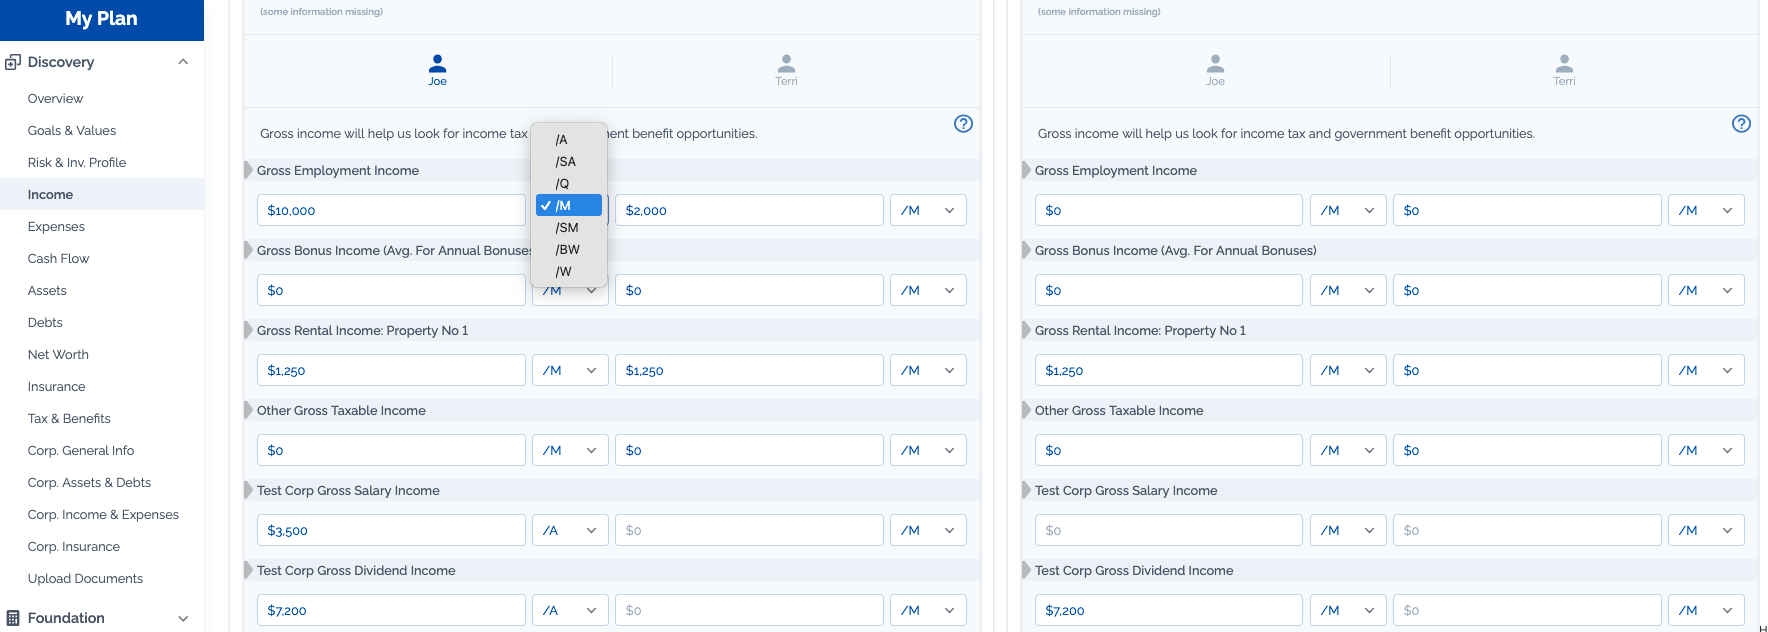Choose /SA option in frequency list
1768x632 pixels.
click(x=569, y=161)
